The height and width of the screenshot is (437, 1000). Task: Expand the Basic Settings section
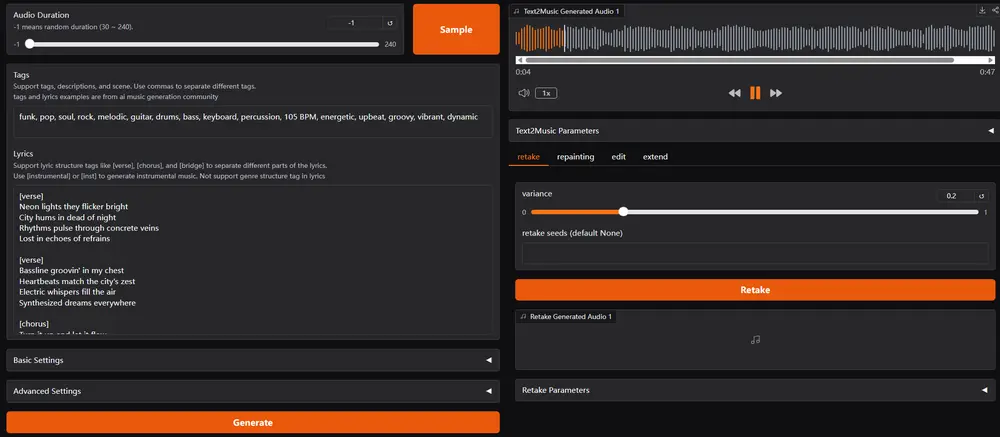tap(253, 360)
